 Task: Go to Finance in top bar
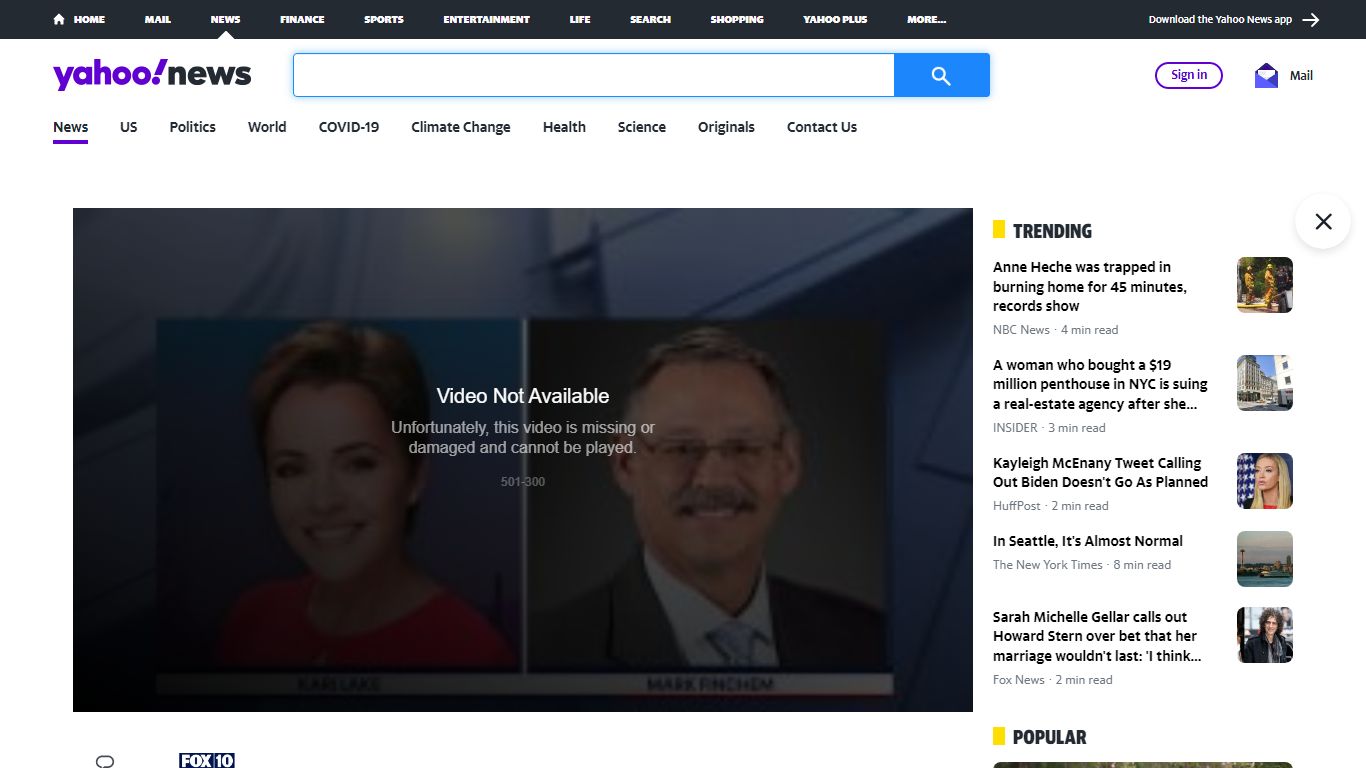302,19
